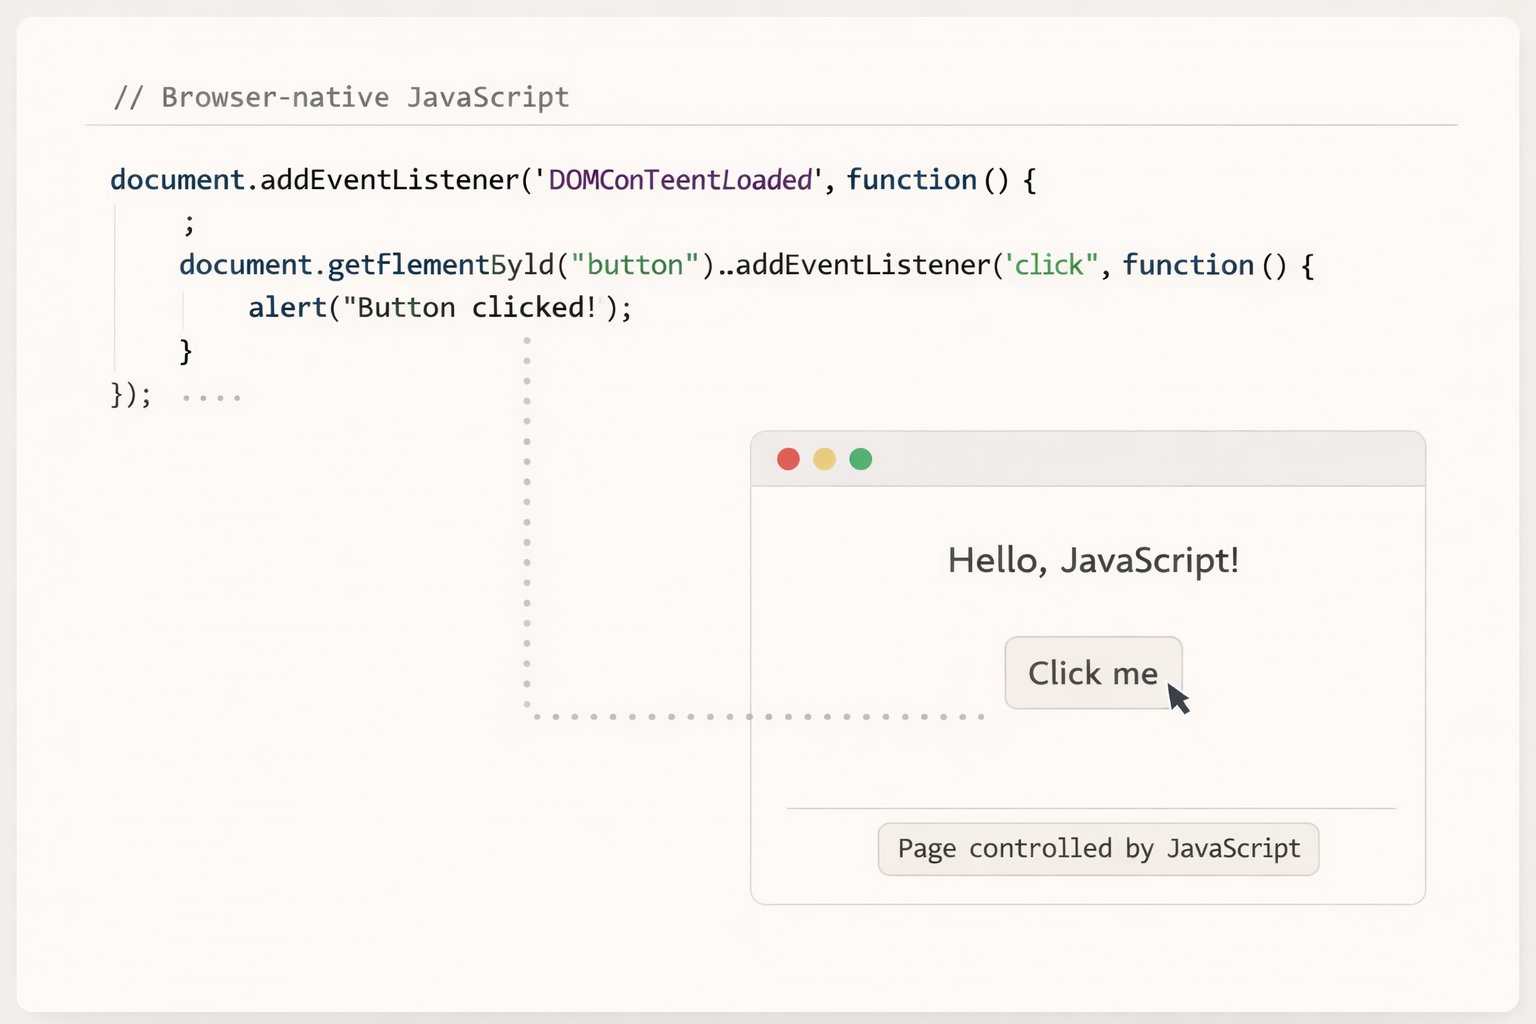Click the yellow window dot

(824, 459)
